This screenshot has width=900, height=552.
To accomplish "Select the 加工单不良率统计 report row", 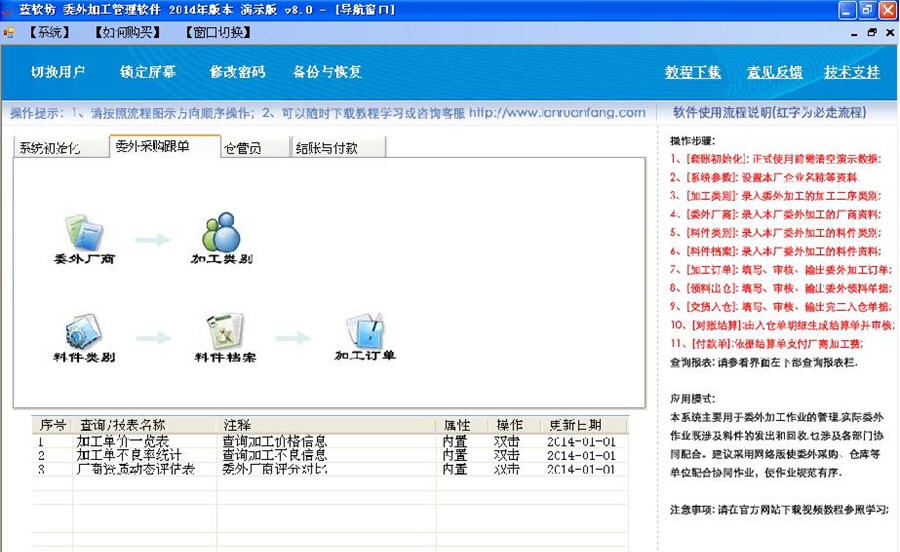I will (x=330, y=455).
